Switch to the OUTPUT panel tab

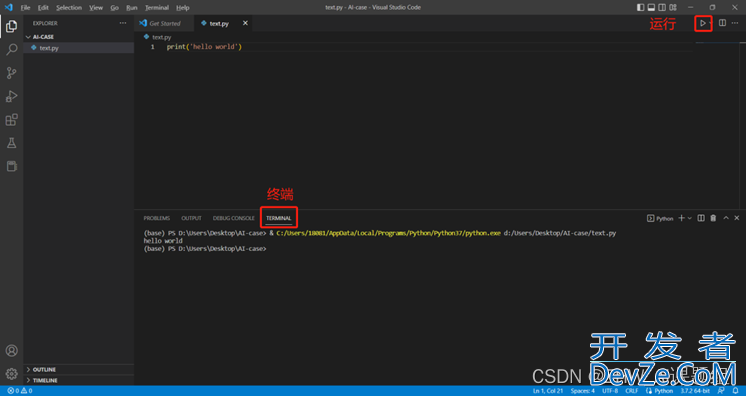(x=191, y=218)
